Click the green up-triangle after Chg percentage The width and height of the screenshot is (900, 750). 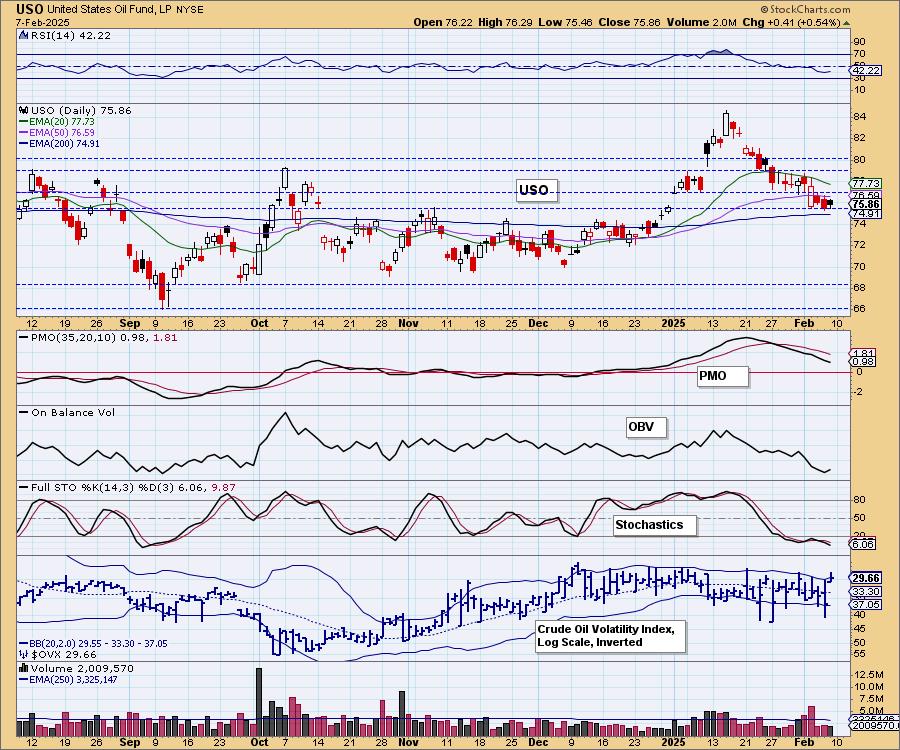tap(846, 23)
